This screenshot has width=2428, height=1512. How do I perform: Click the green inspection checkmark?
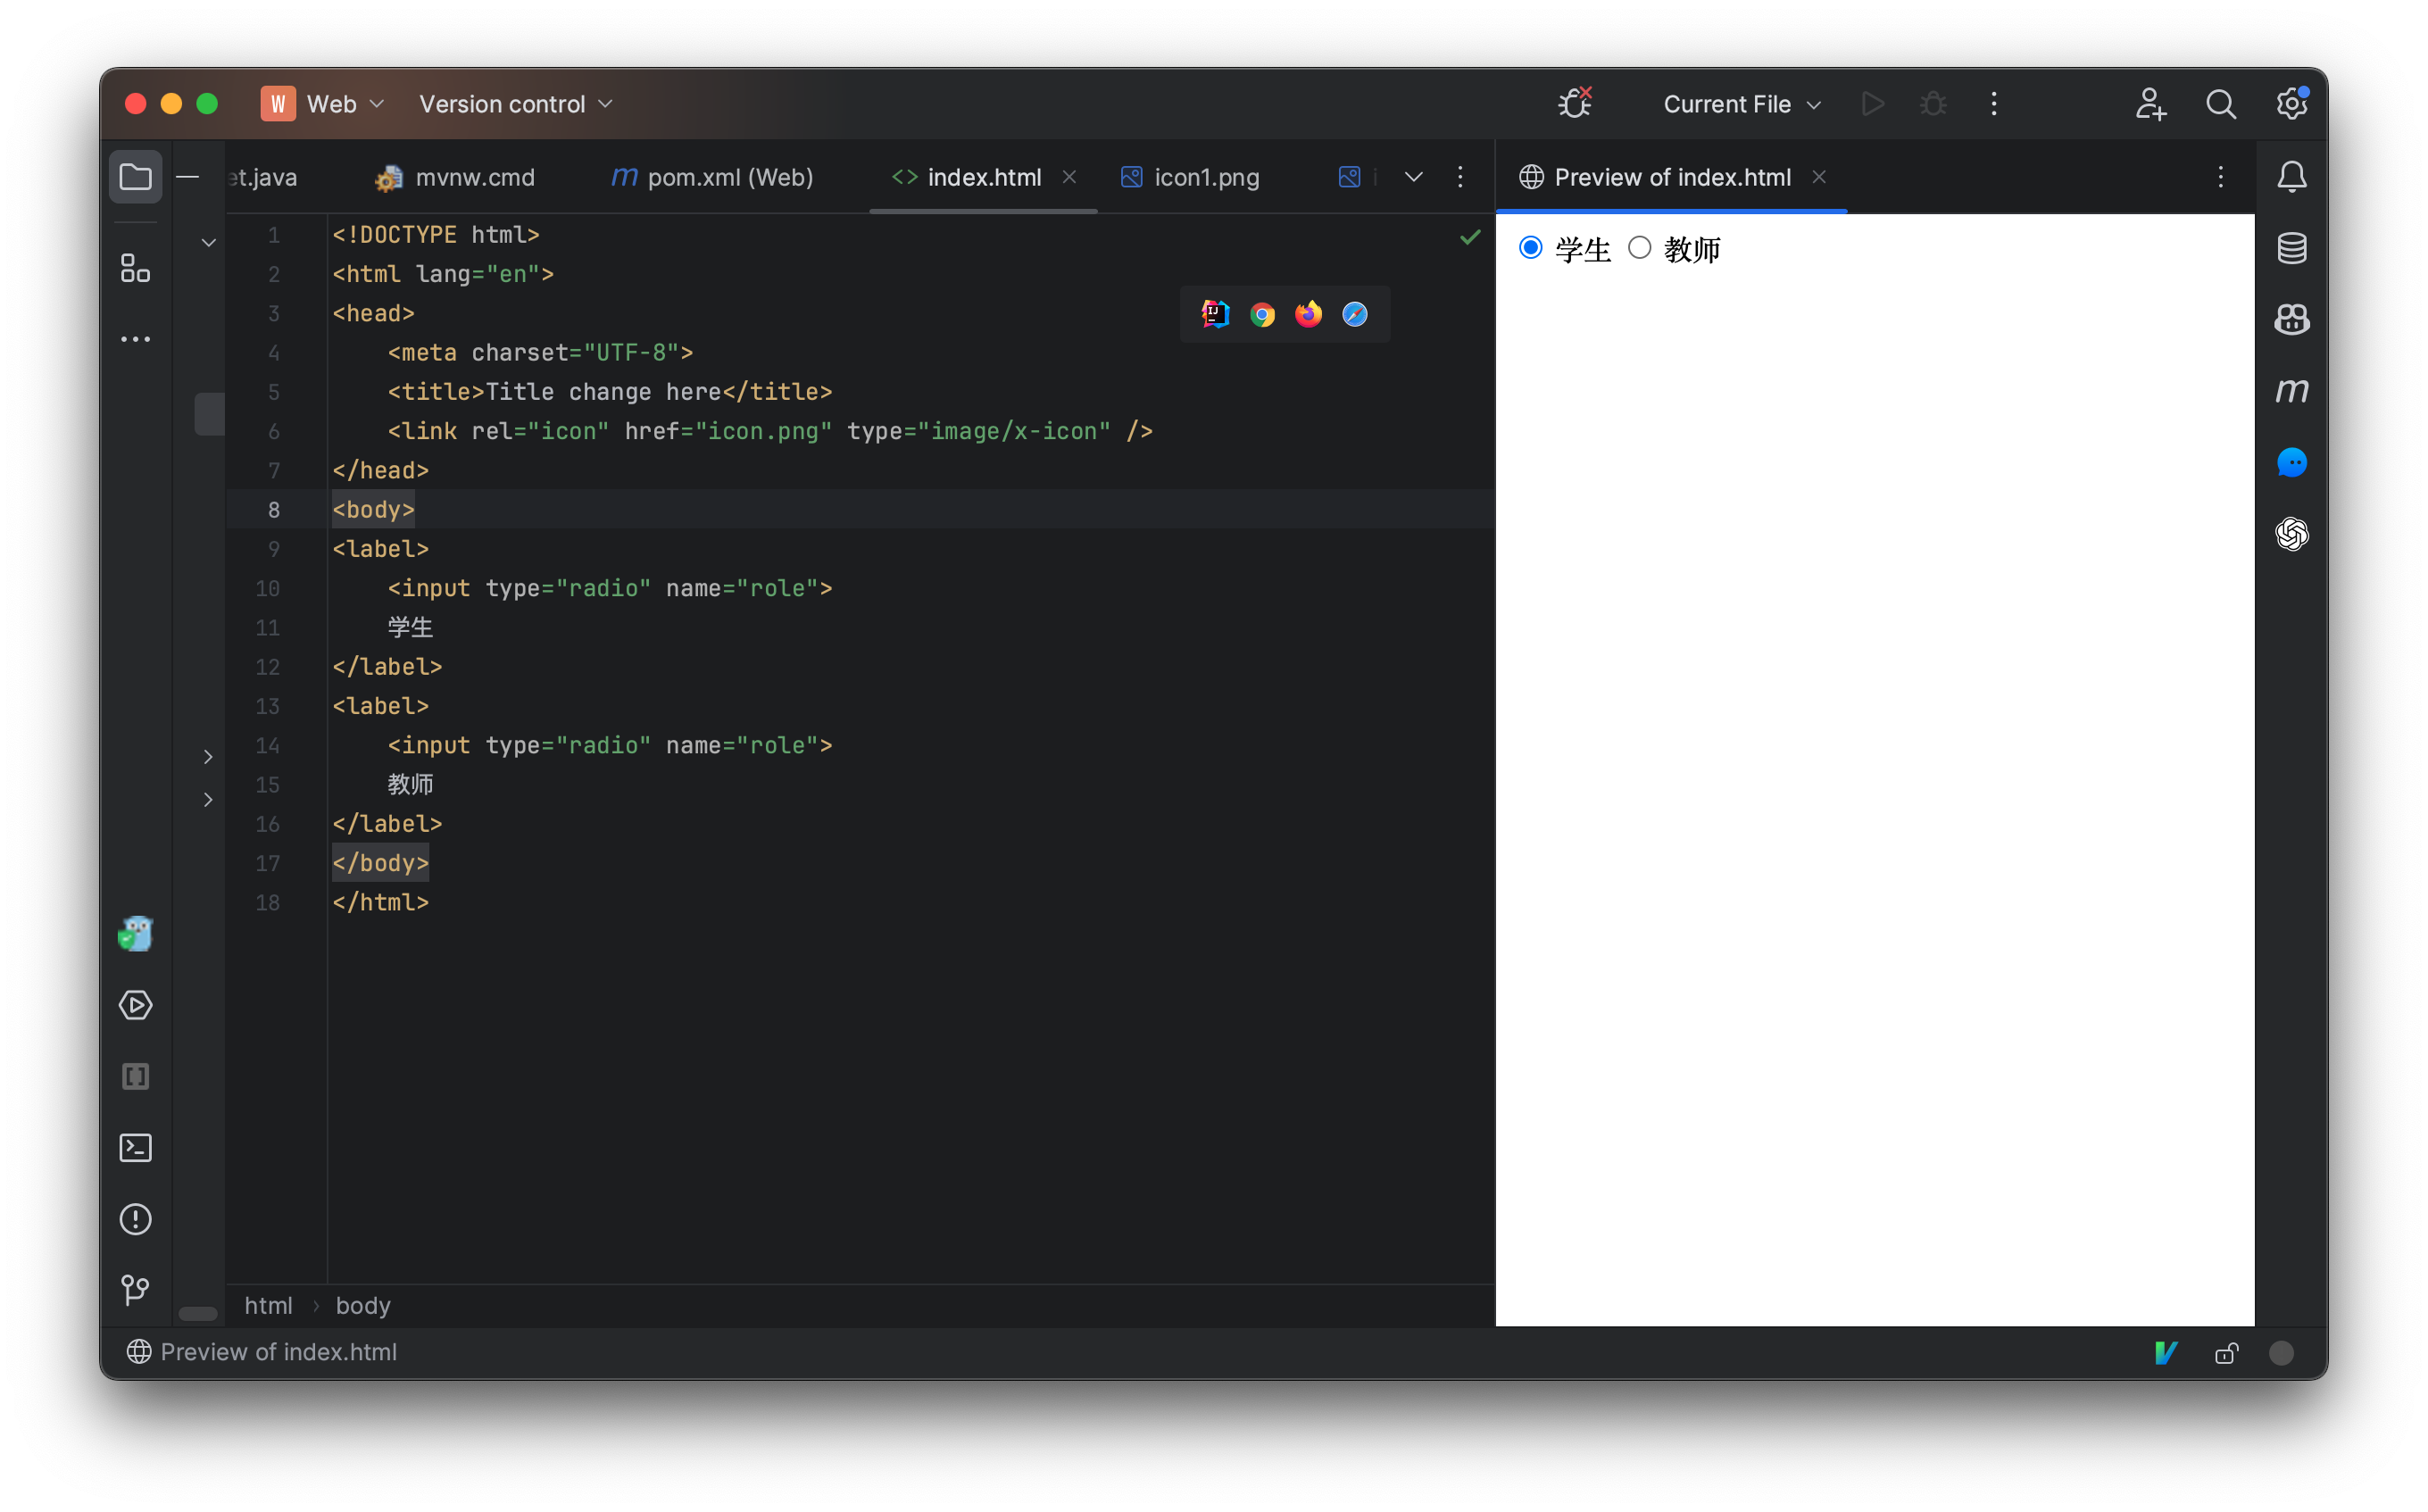click(1469, 236)
